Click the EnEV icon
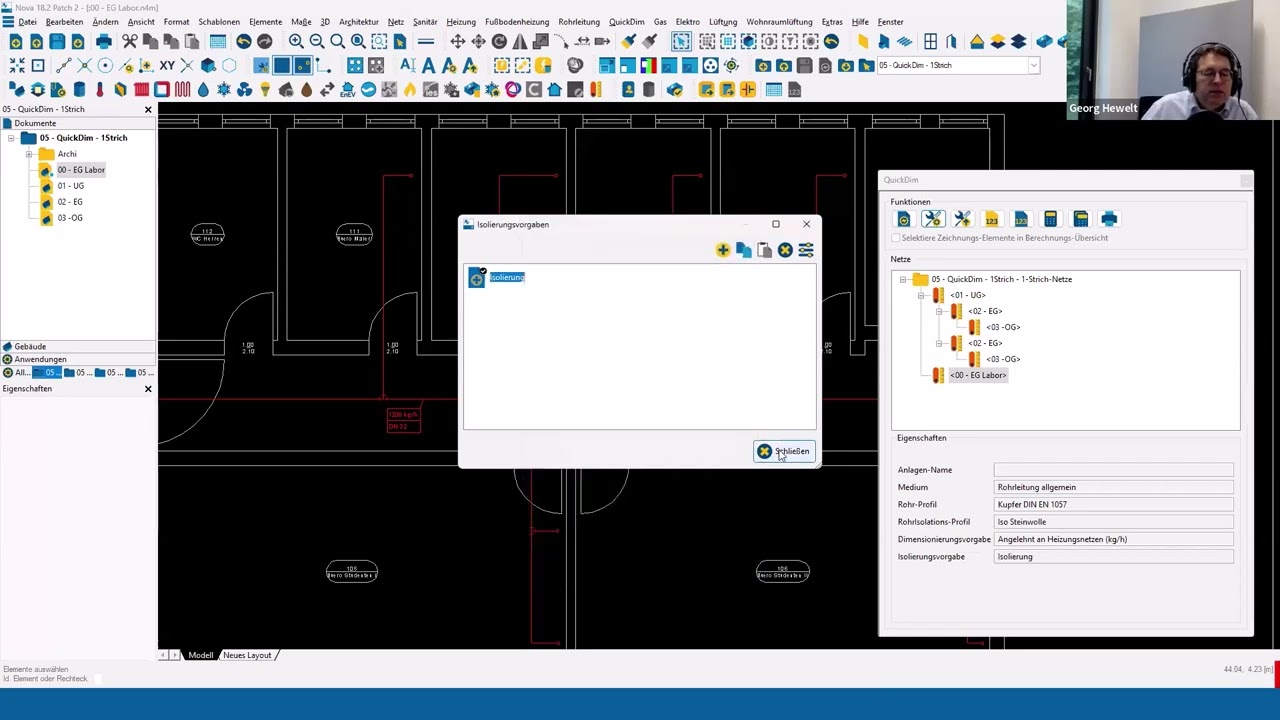Screen dimensions: 1280x720 [348, 90]
